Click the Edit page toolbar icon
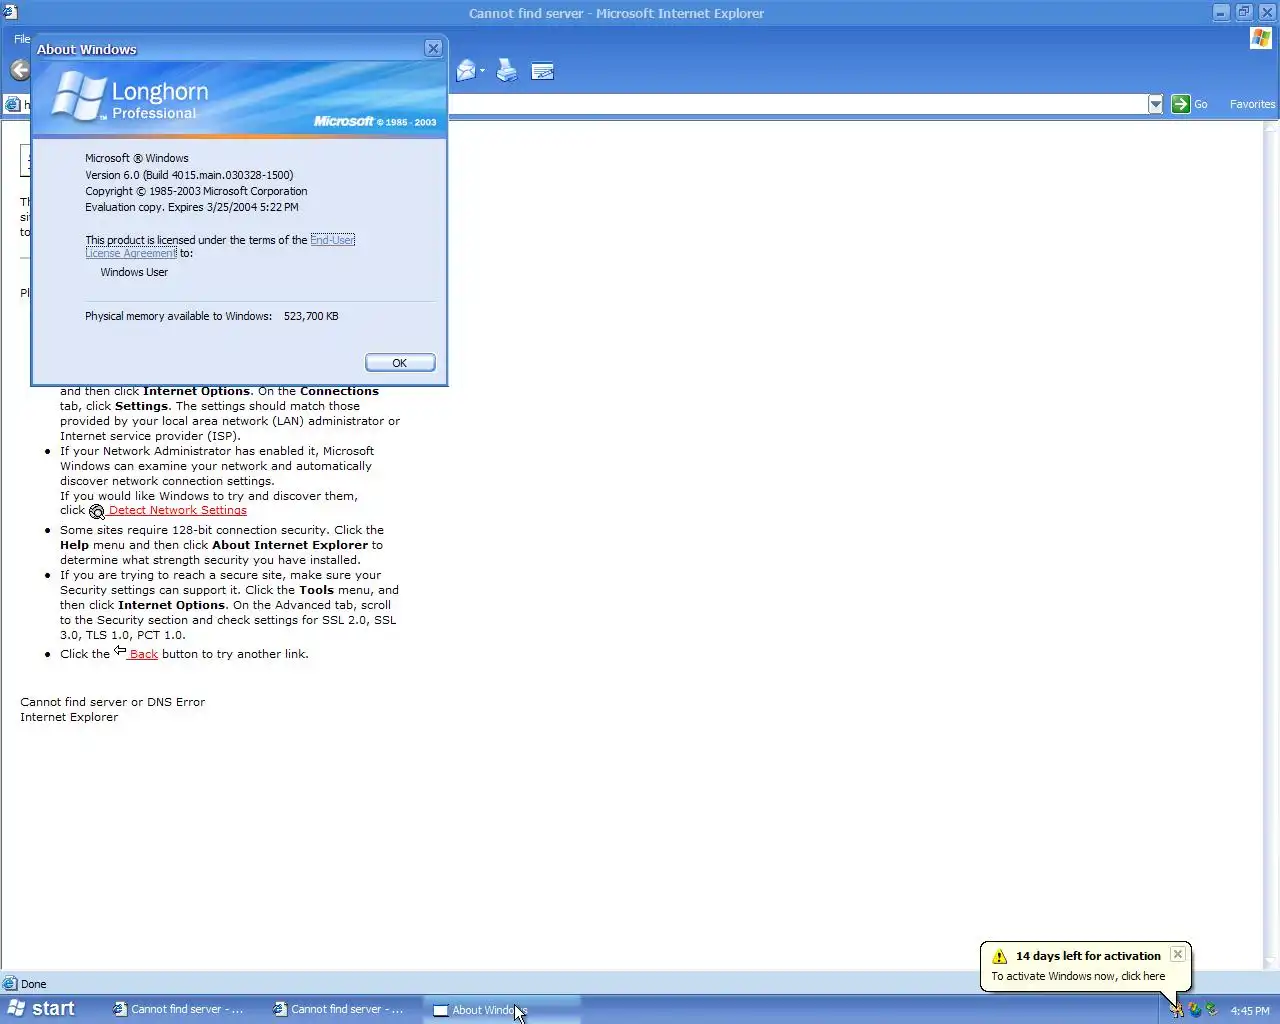The width and height of the screenshot is (1280, 1024). [x=543, y=71]
